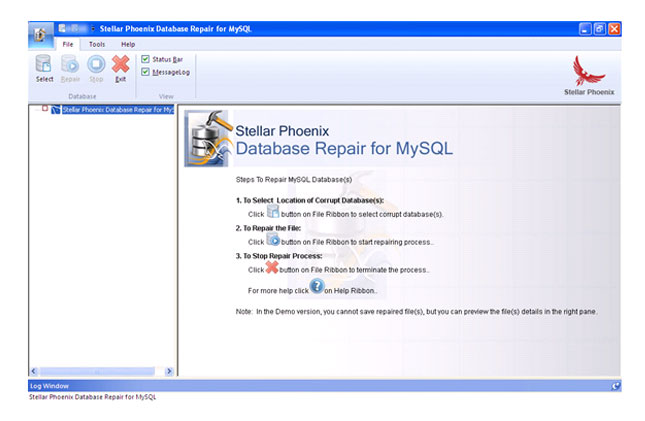Open the Help ribbon tab
The height and width of the screenshot is (421, 645).
click(128, 44)
